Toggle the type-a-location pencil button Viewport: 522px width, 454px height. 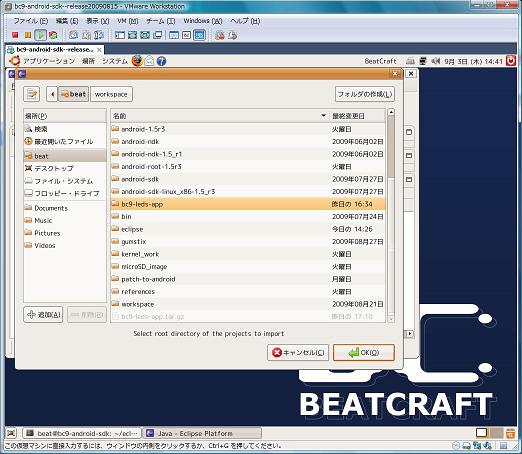[x=32, y=94]
